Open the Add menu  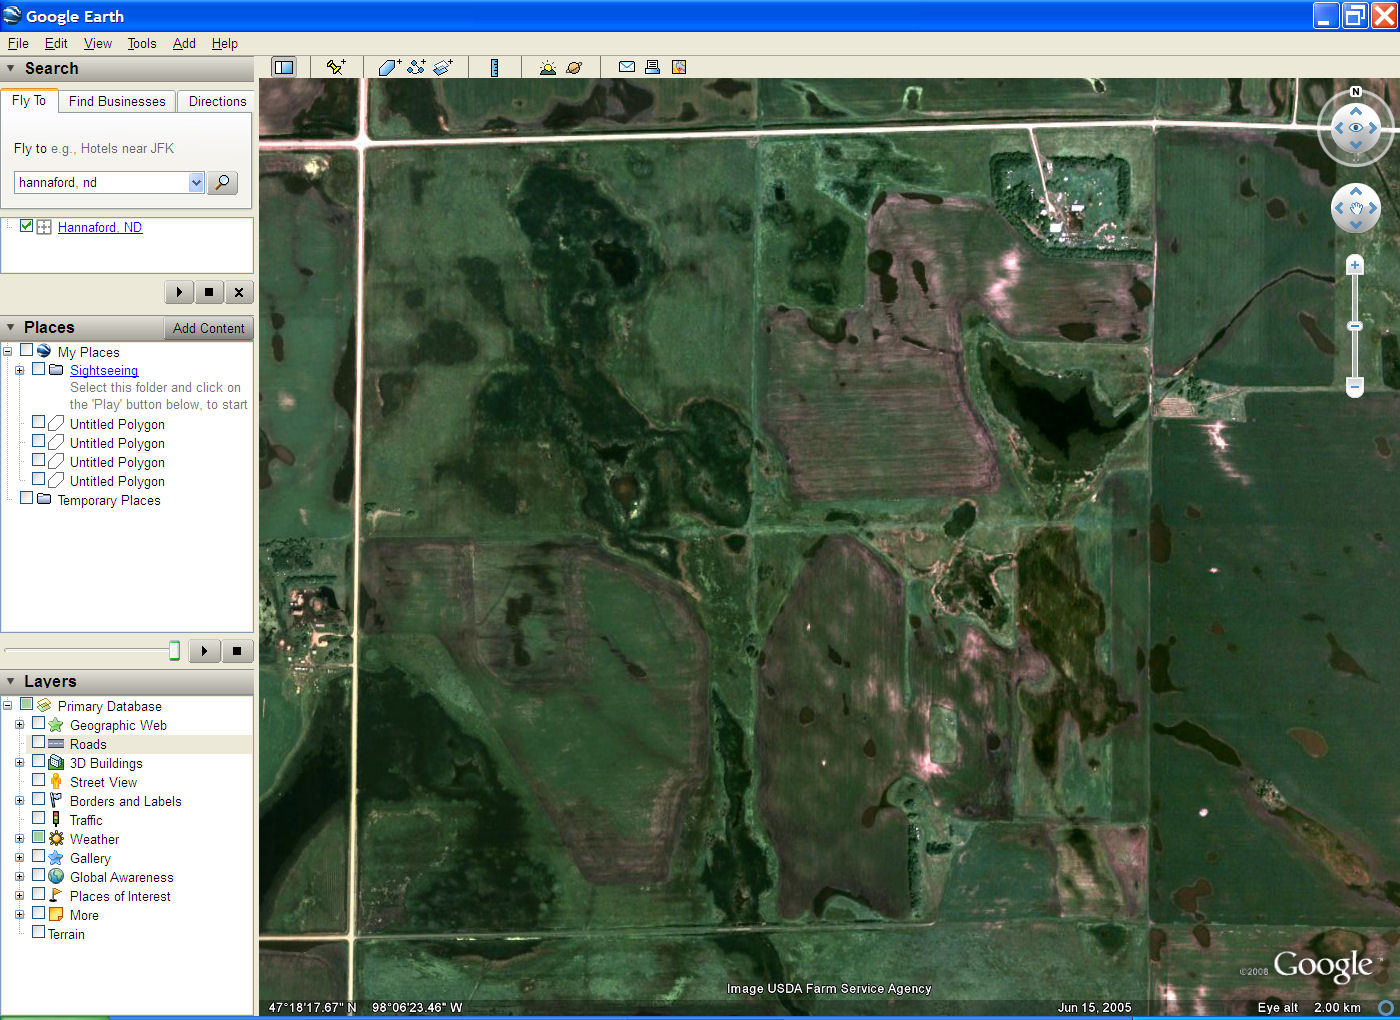tap(184, 43)
